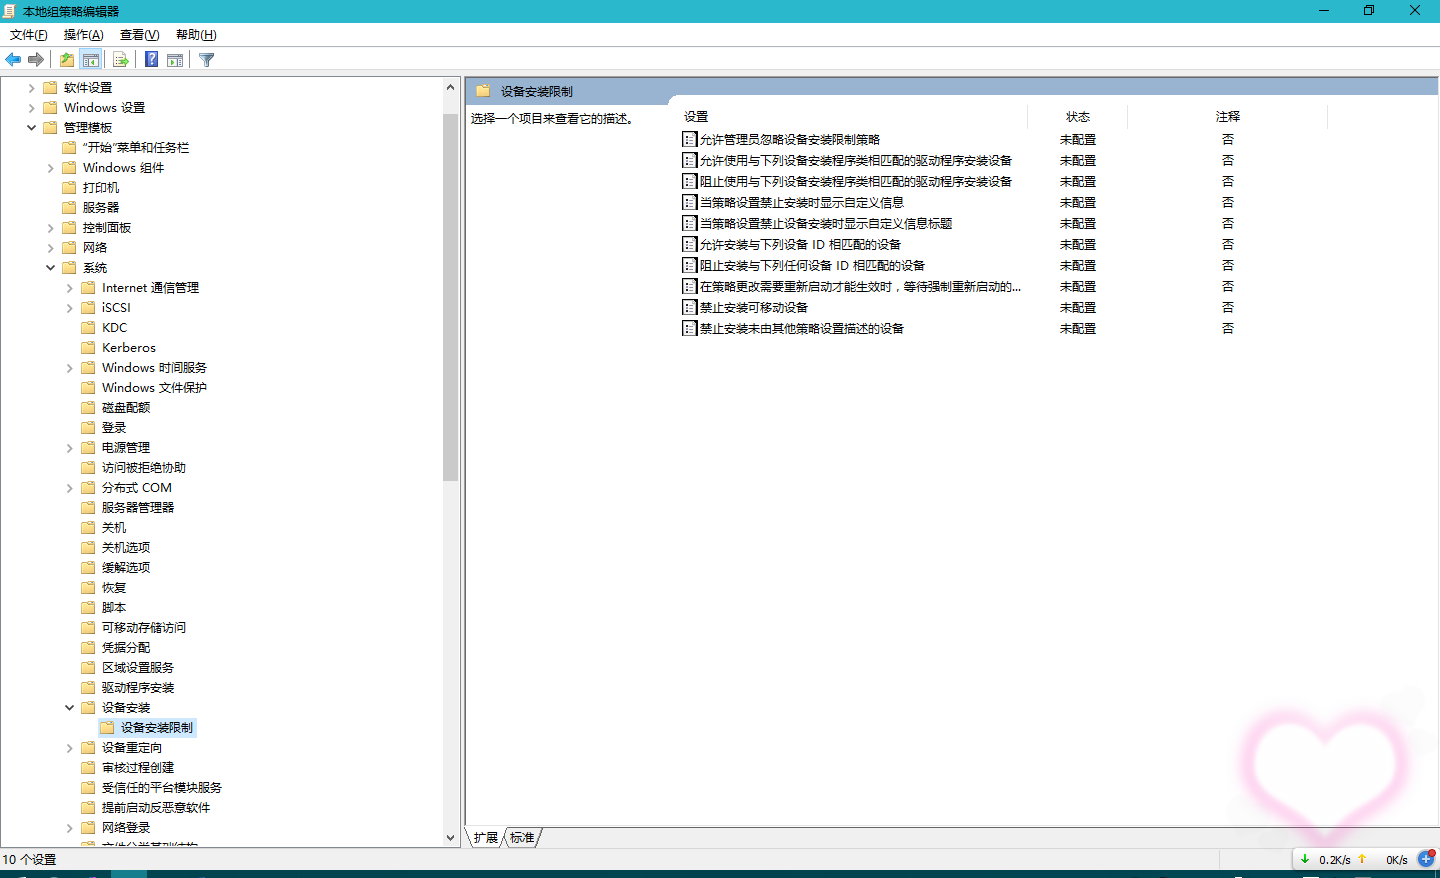
Task: Click the blue Help question mark icon
Action: (151, 60)
